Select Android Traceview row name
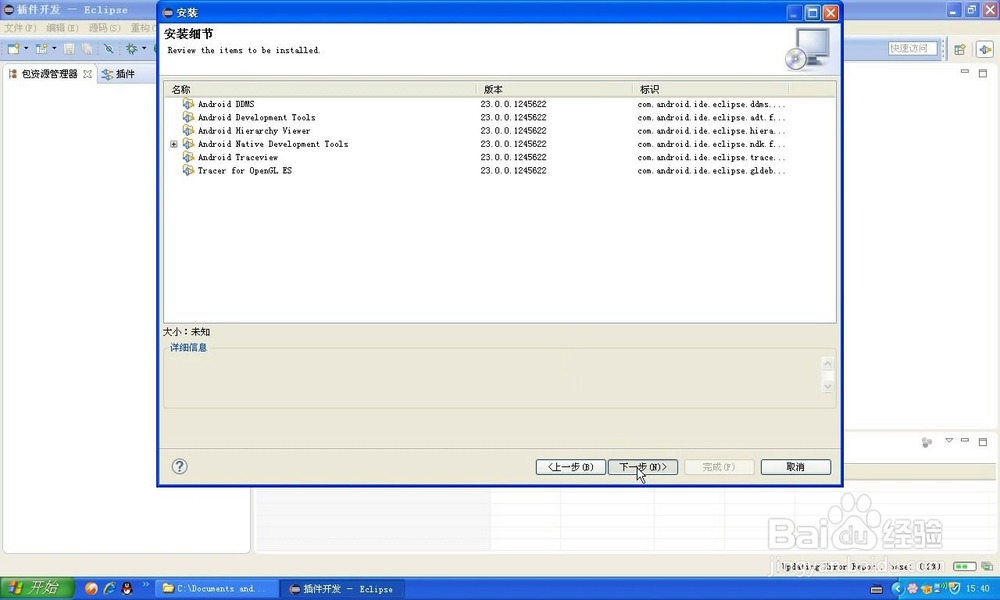 point(238,157)
